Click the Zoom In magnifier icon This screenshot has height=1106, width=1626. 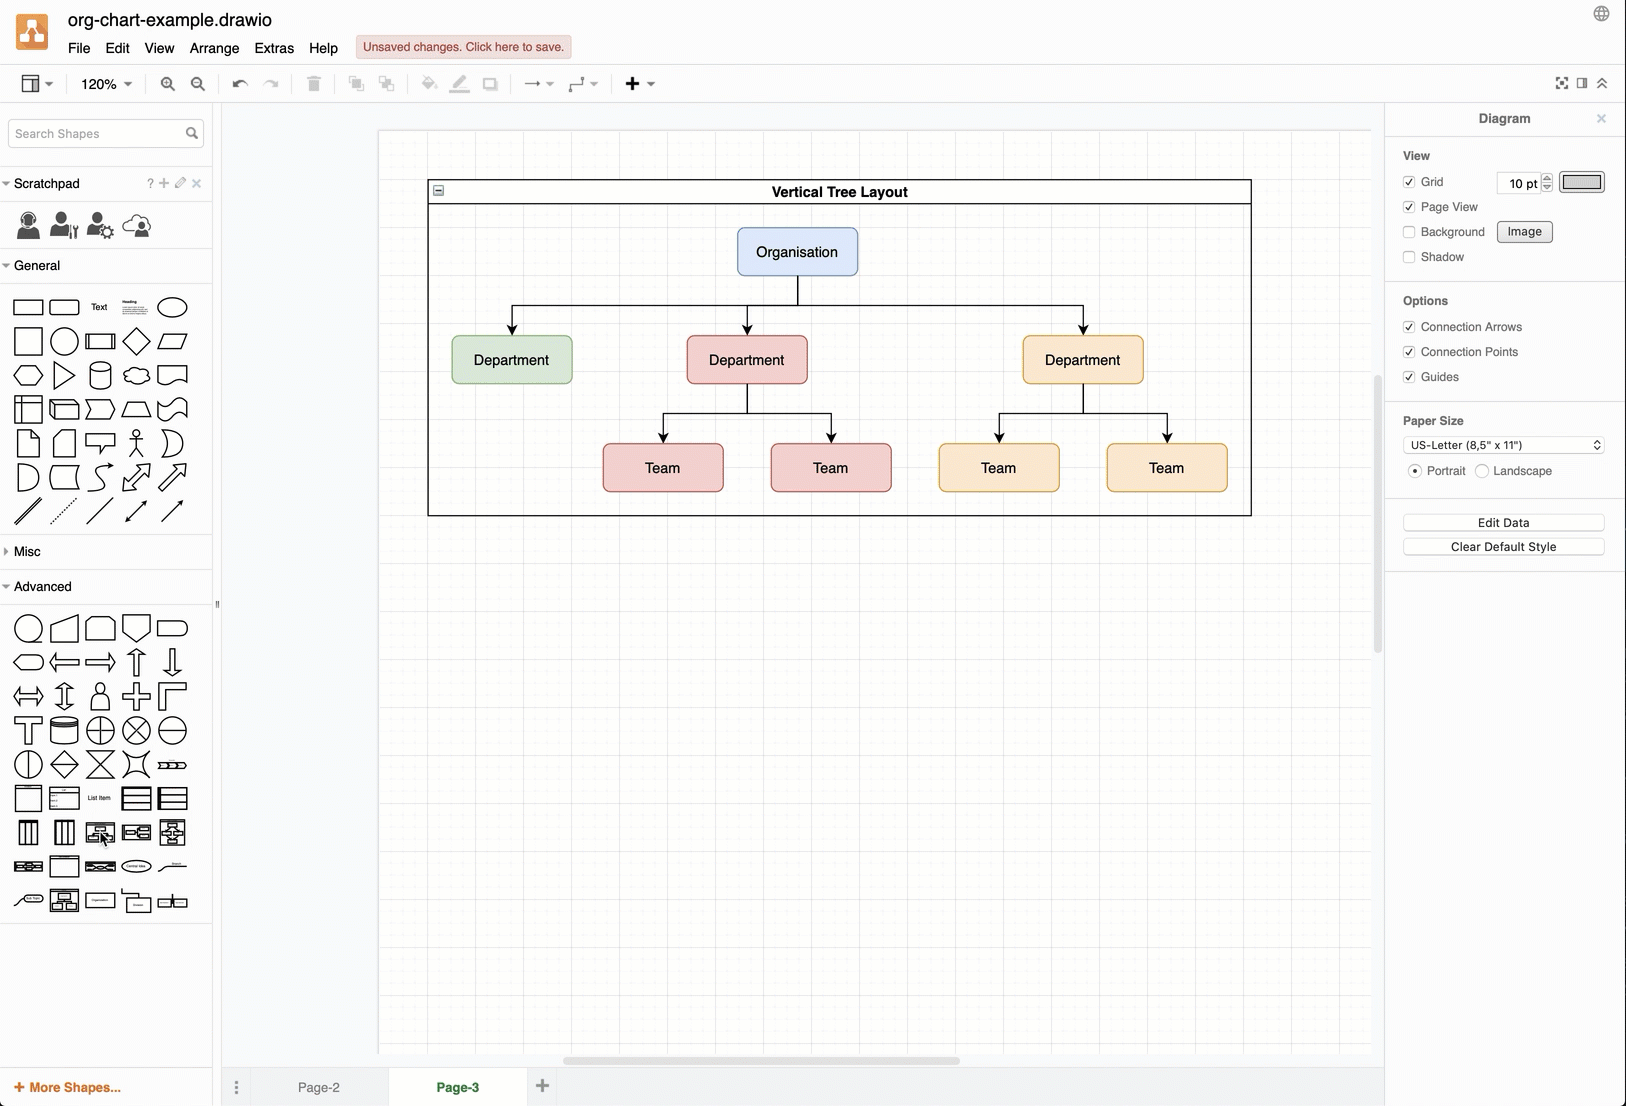point(168,84)
